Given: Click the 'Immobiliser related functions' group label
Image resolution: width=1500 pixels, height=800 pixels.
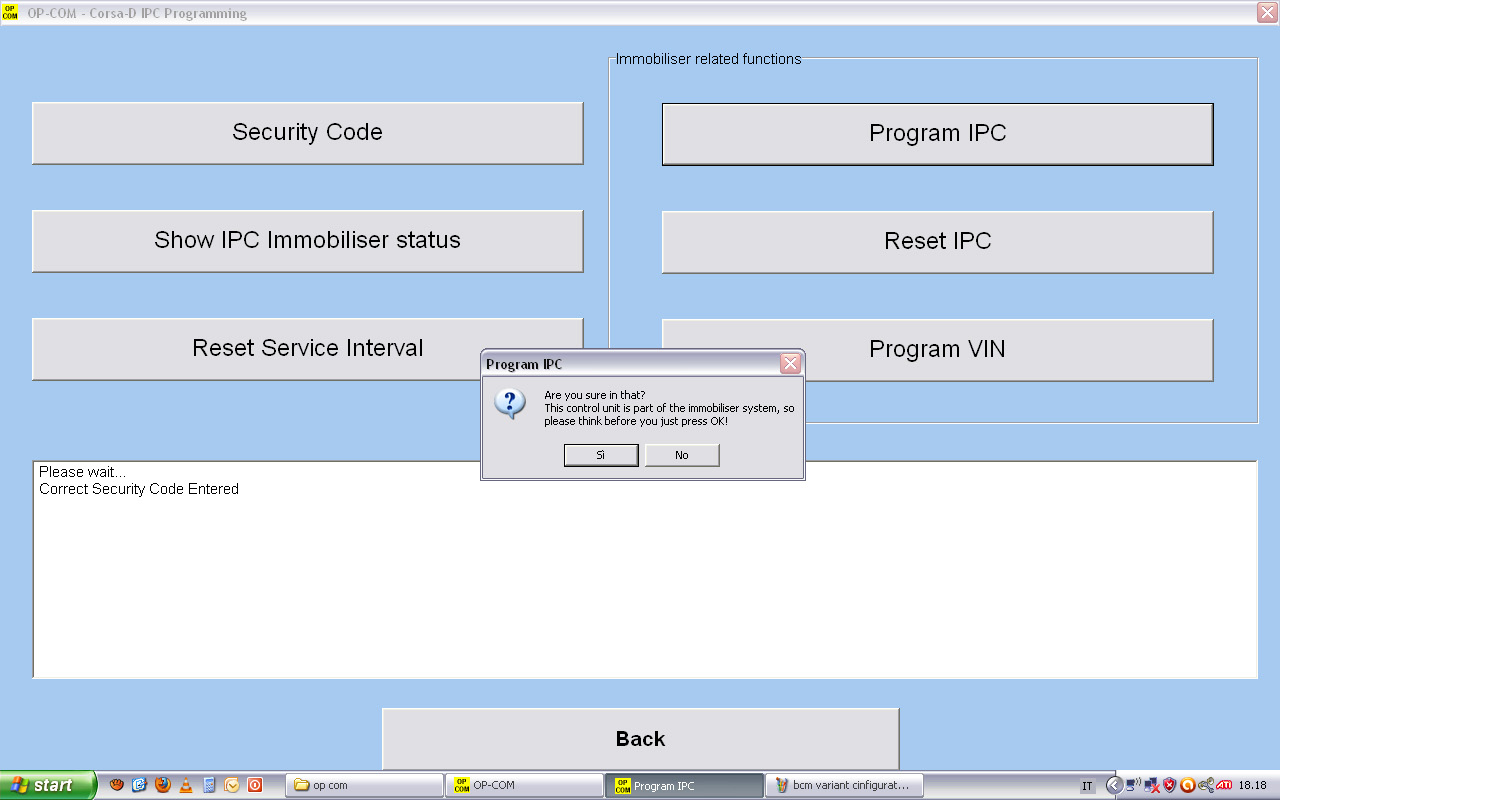Looking at the screenshot, I should 708,59.
